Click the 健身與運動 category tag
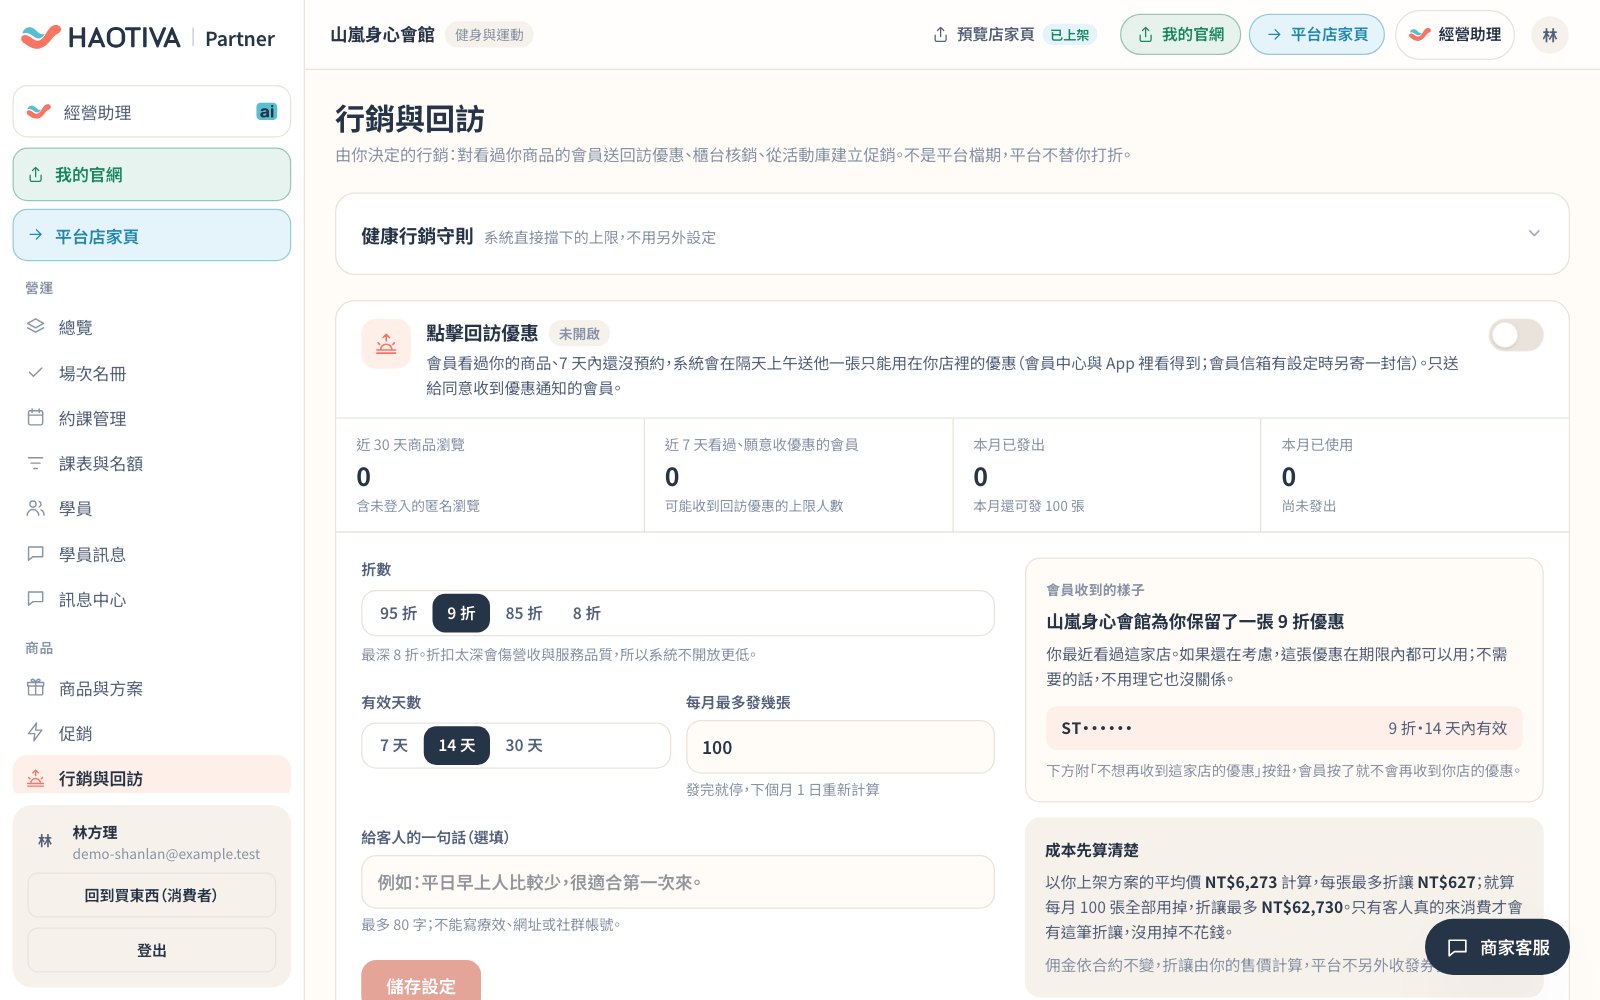 (489, 35)
